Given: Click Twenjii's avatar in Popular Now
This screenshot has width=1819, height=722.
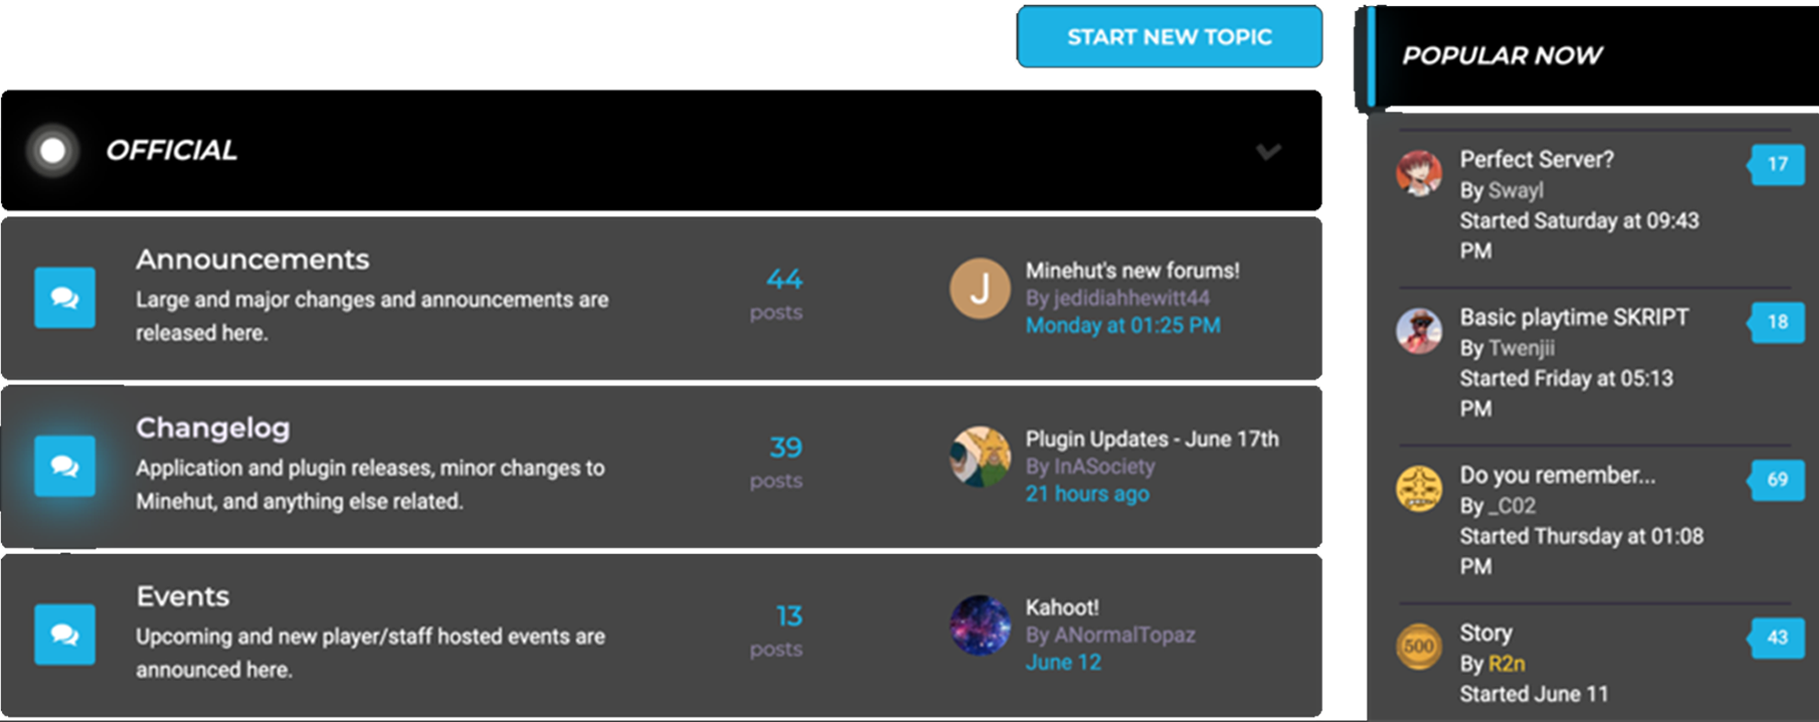Looking at the screenshot, I should [x=1419, y=331].
